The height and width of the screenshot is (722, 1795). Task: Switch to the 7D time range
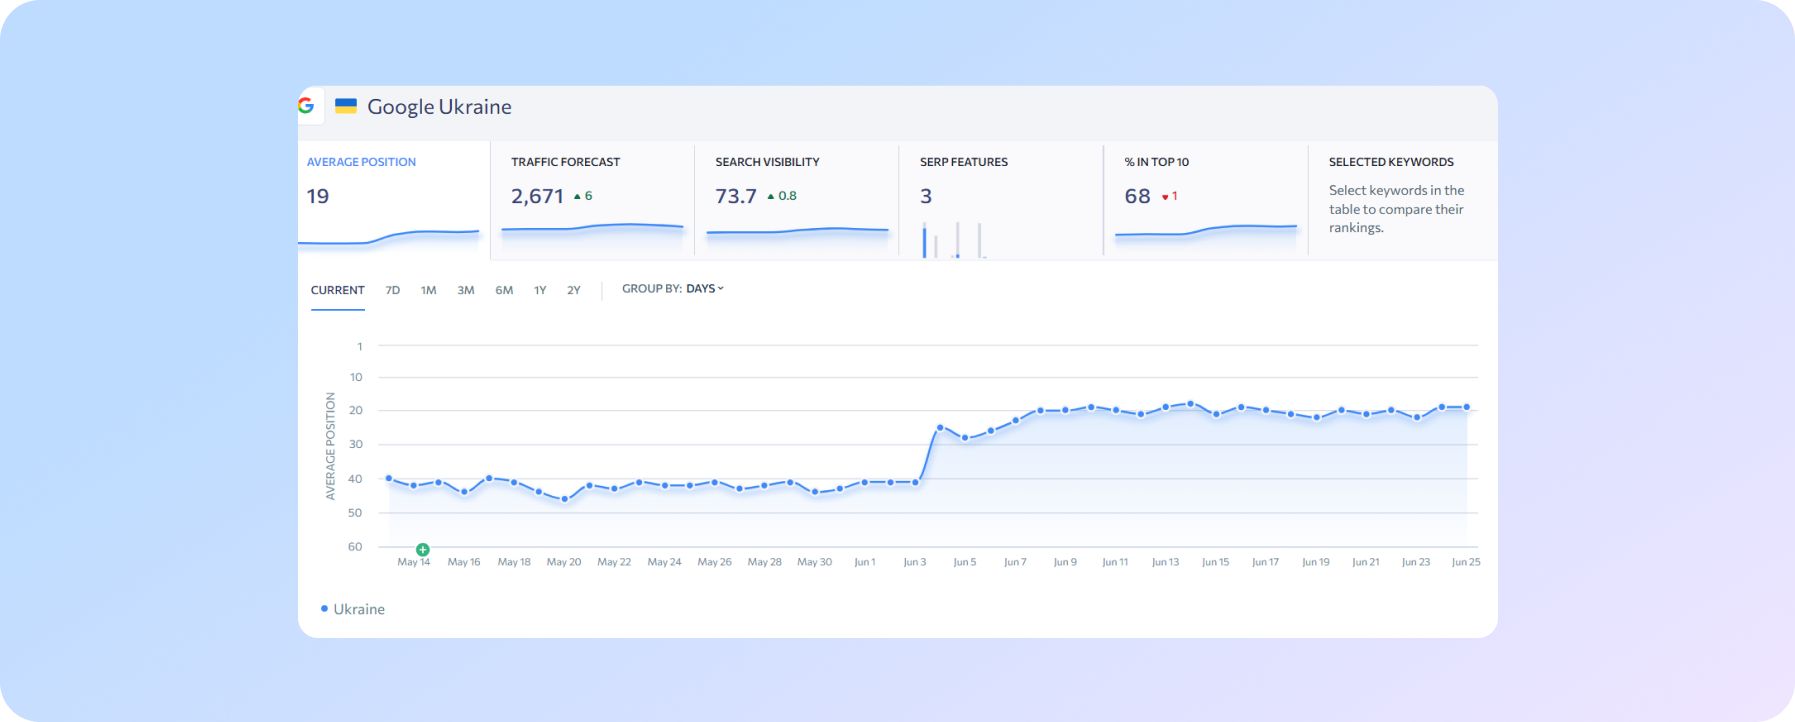tap(393, 290)
